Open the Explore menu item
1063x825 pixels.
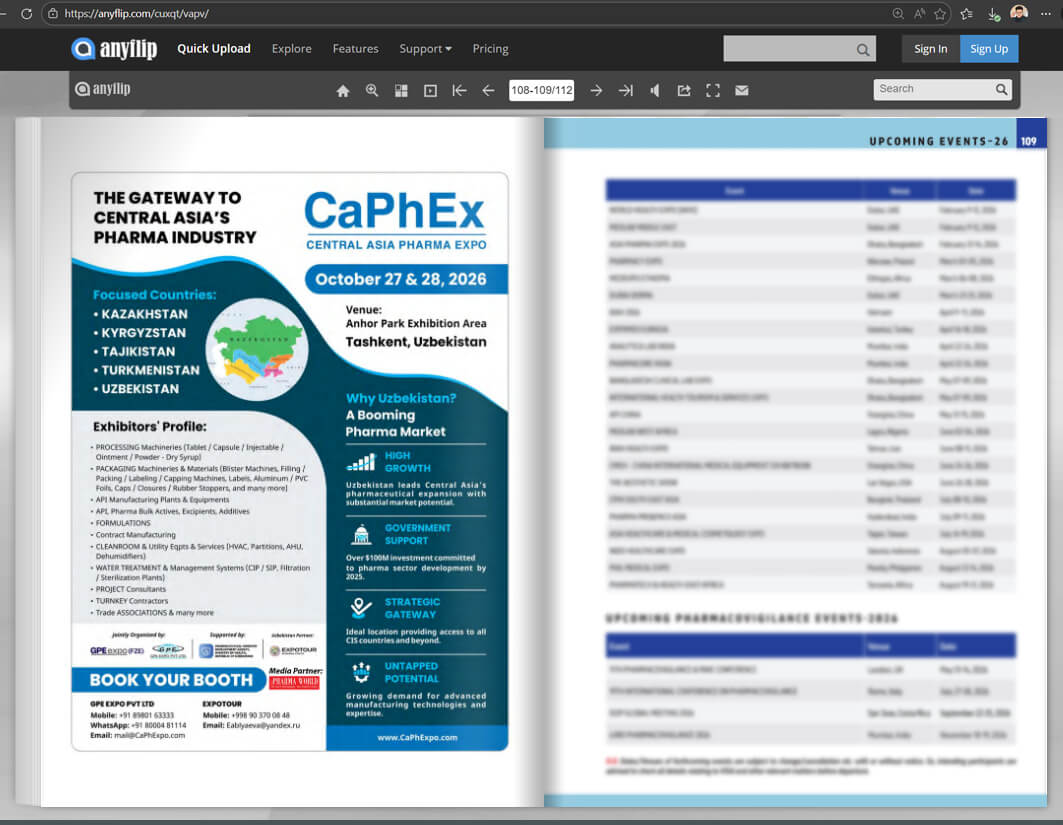[291, 49]
